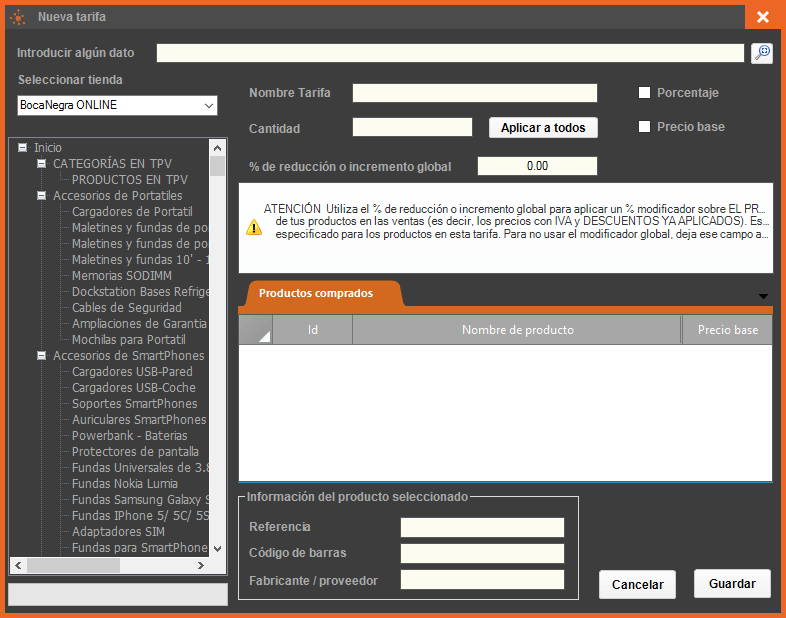The height and width of the screenshot is (618, 786).
Task: Click the black tab list arrow
Action: tap(763, 296)
